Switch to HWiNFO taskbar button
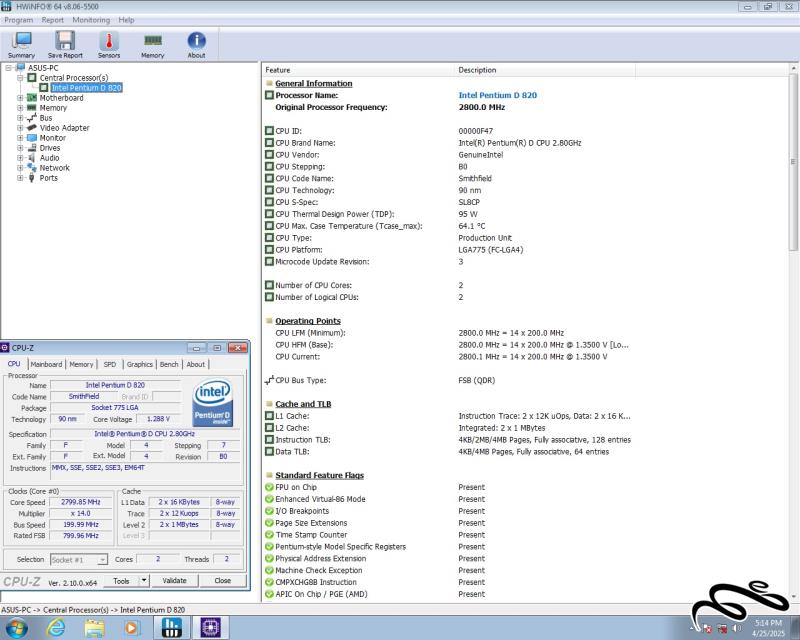The image size is (800, 640). click(x=171, y=627)
